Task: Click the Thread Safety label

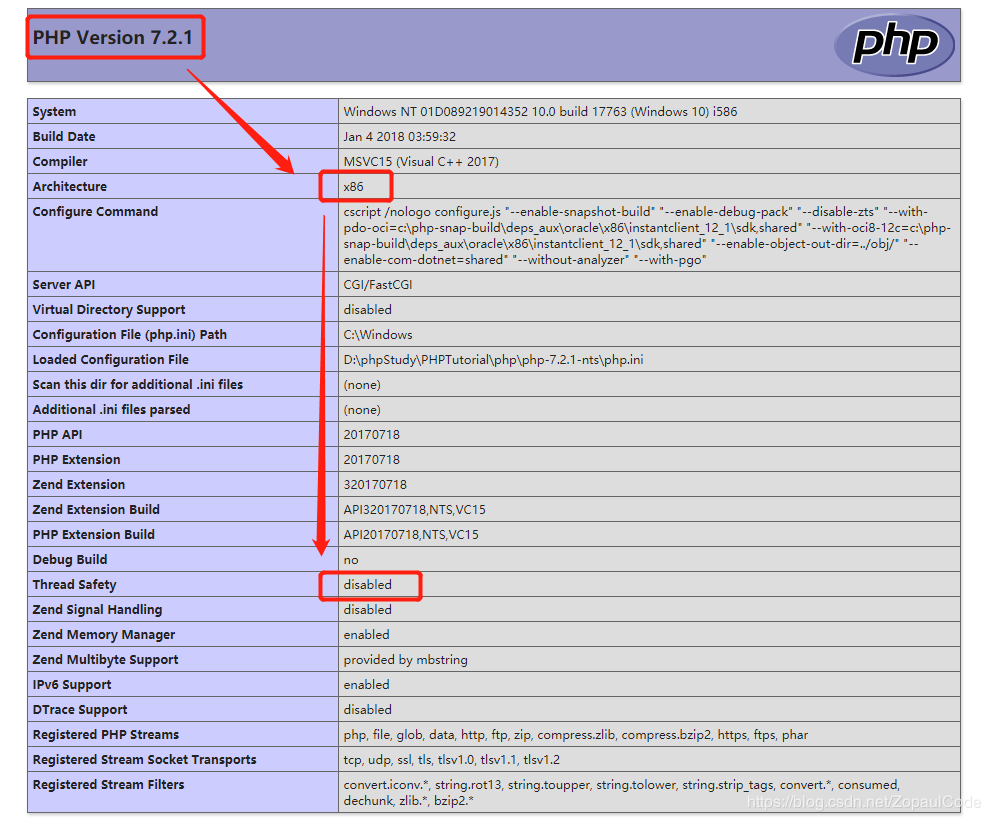Action: 75,585
